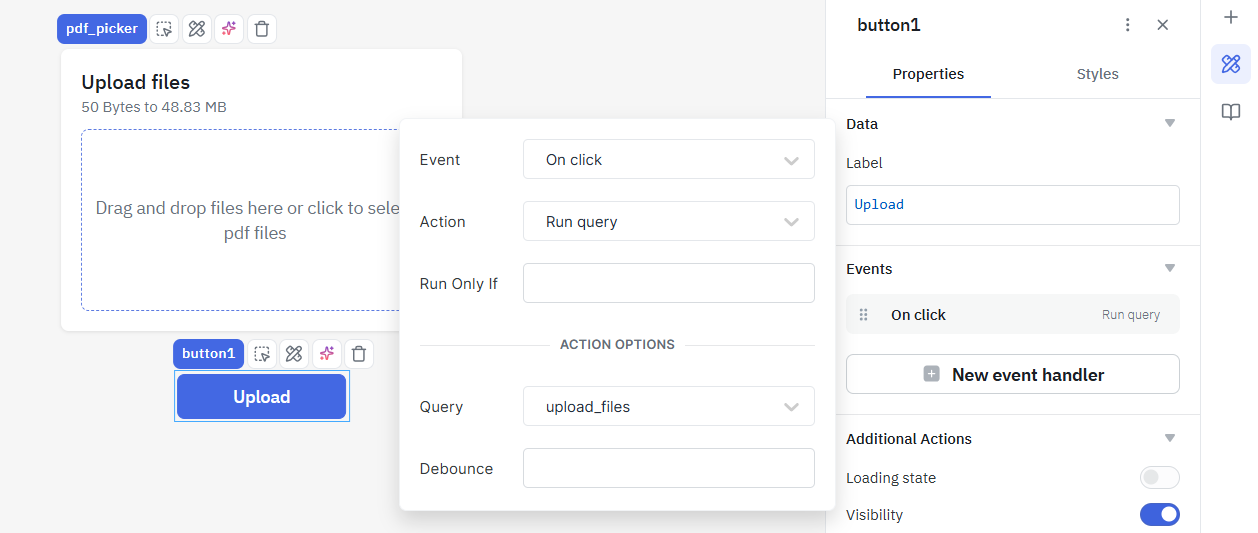Collapse the Events section
The width and height of the screenshot is (1258, 533).
(x=1169, y=269)
